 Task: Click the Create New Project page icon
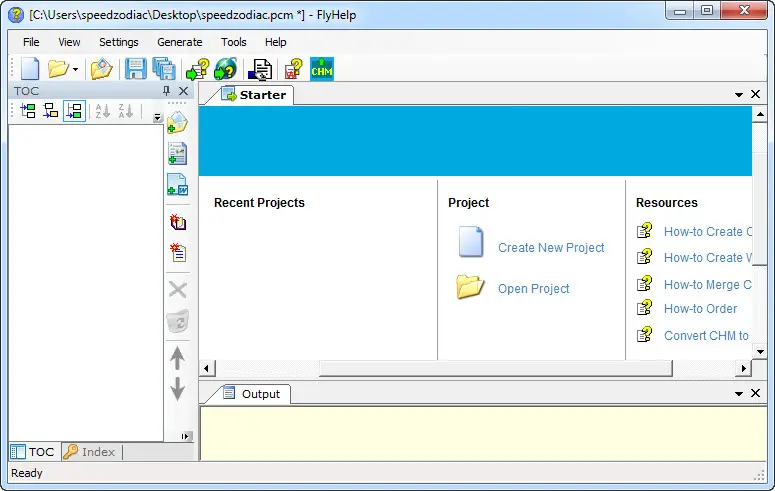click(x=471, y=242)
